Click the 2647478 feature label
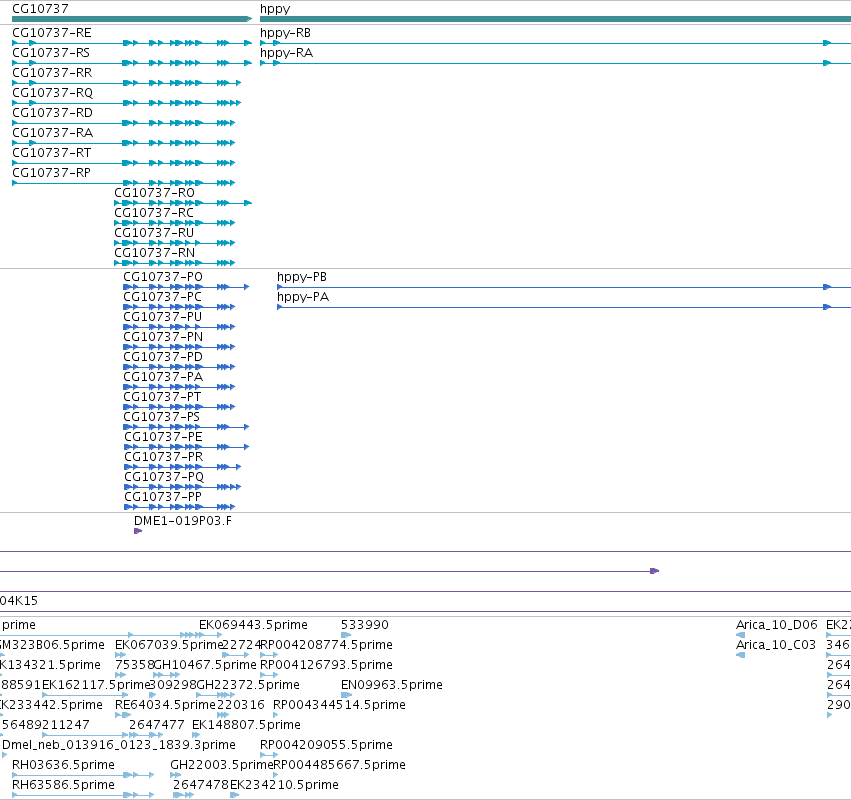The height and width of the screenshot is (800, 851). [201, 785]
